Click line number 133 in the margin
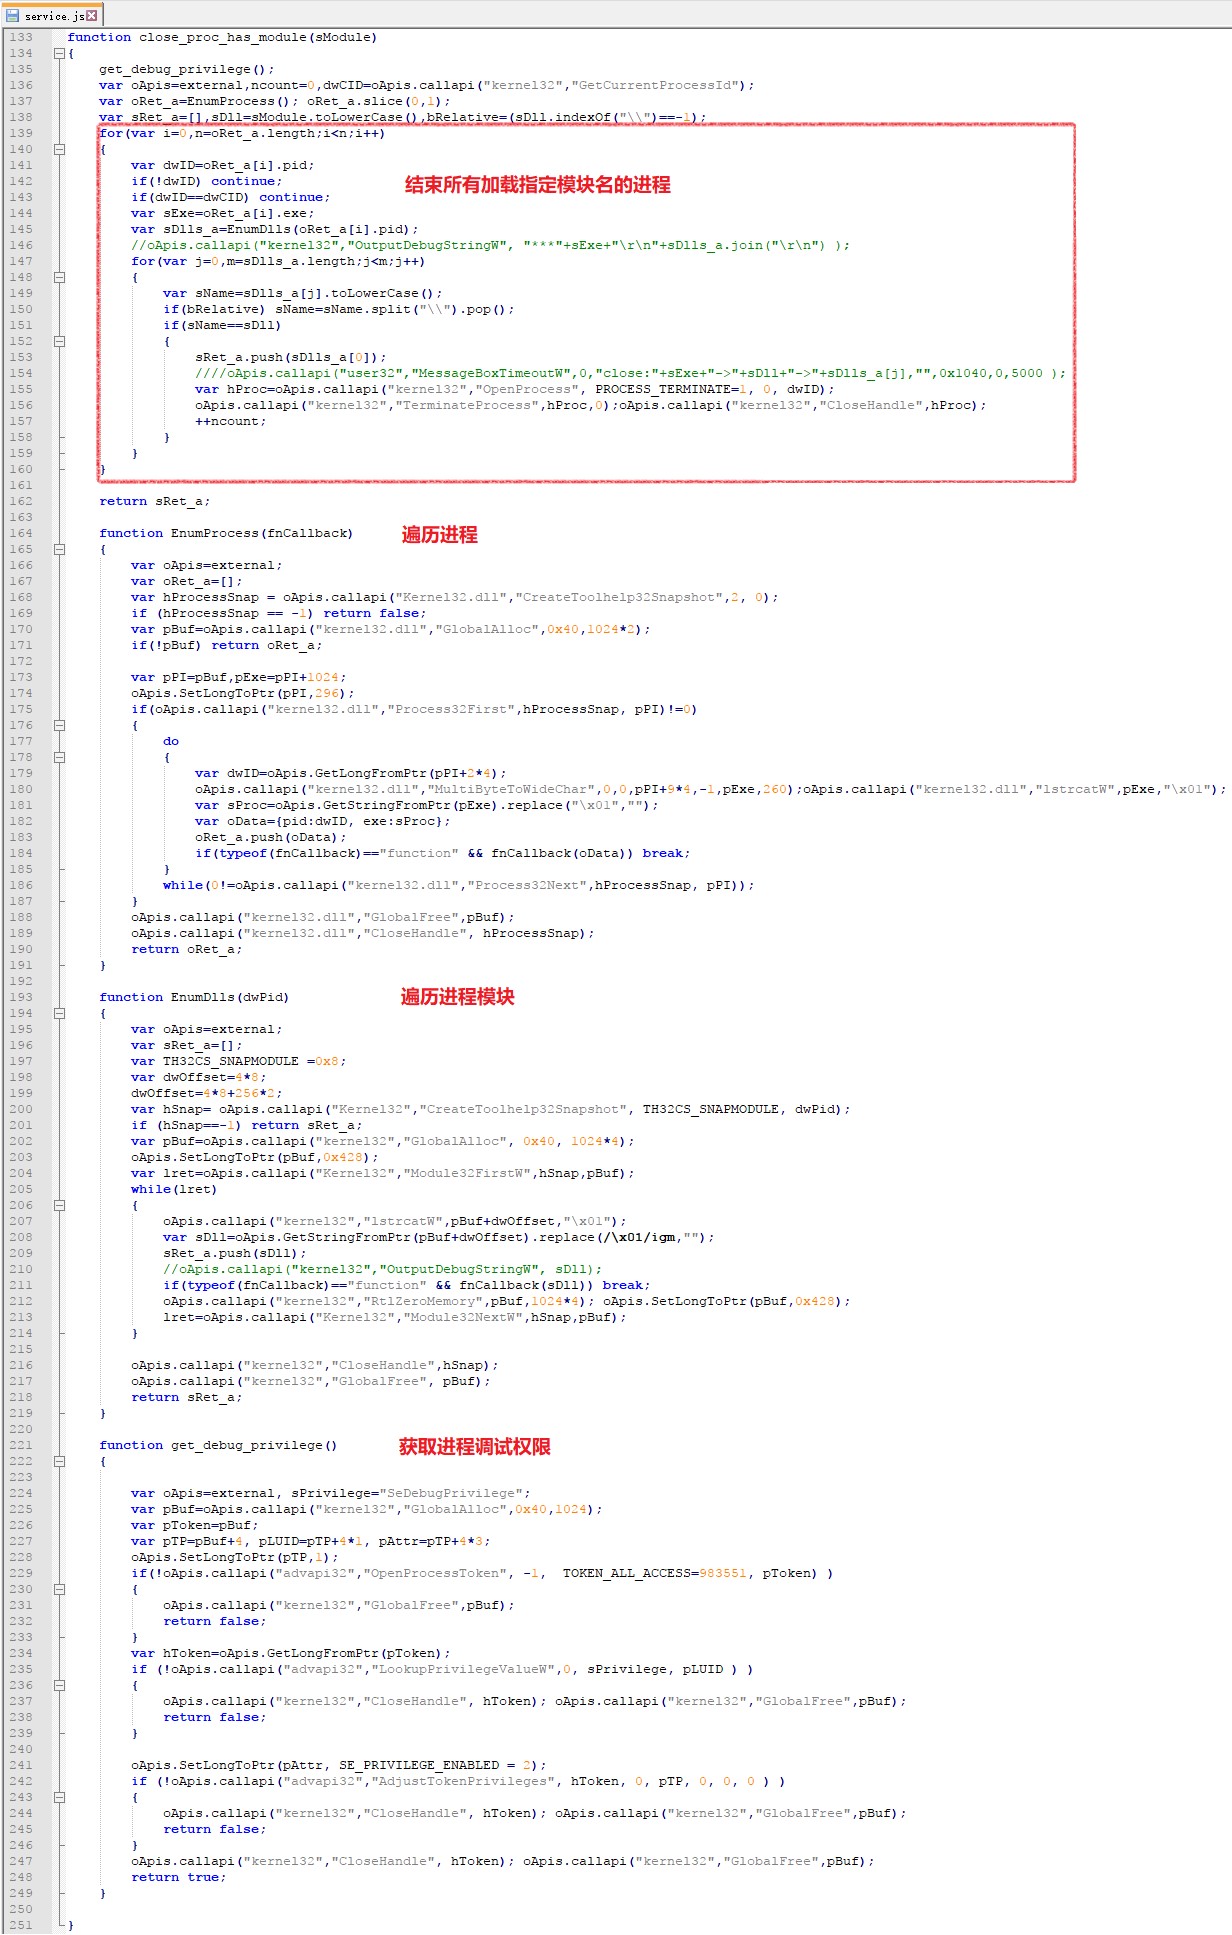Viewport: 1232px width, 1935px height. coord(21,37)
